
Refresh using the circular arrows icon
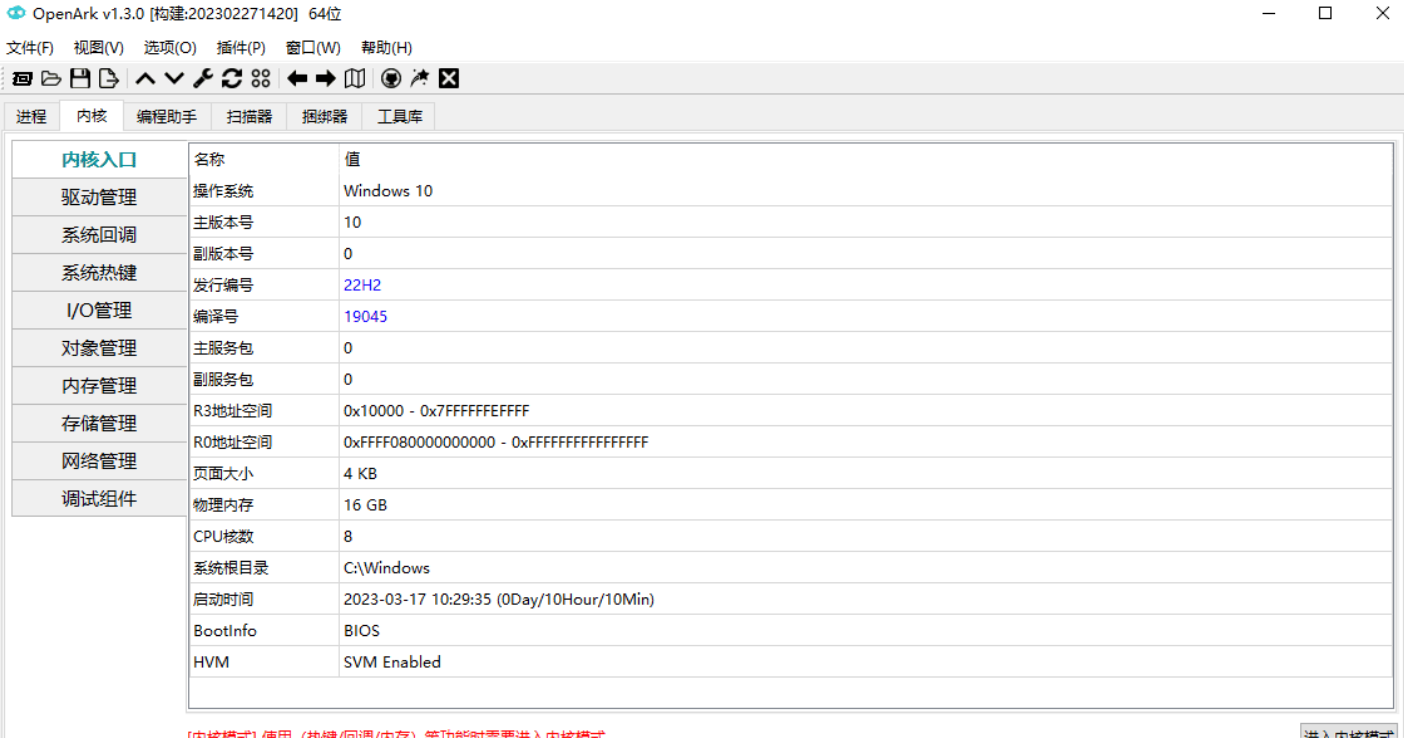click(x=231, y=78)
